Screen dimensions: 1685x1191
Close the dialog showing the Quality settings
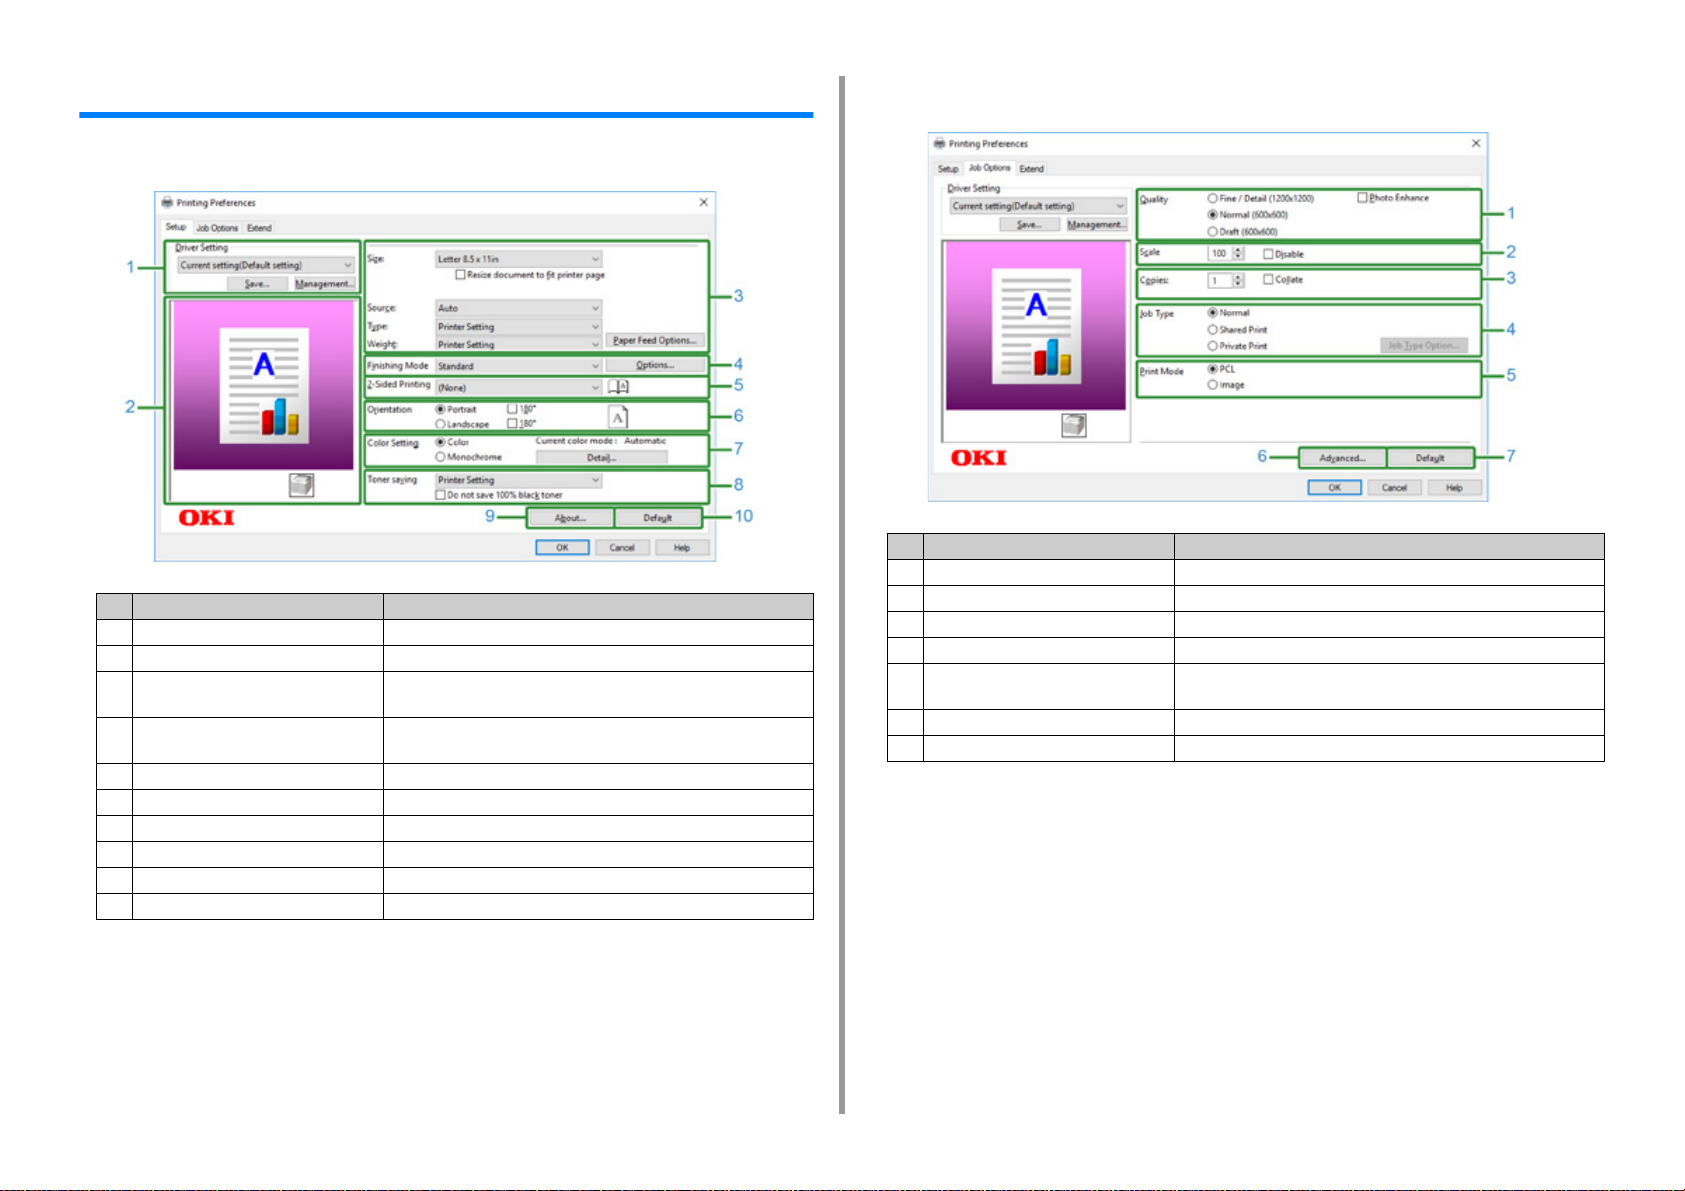pos(1475,144)
